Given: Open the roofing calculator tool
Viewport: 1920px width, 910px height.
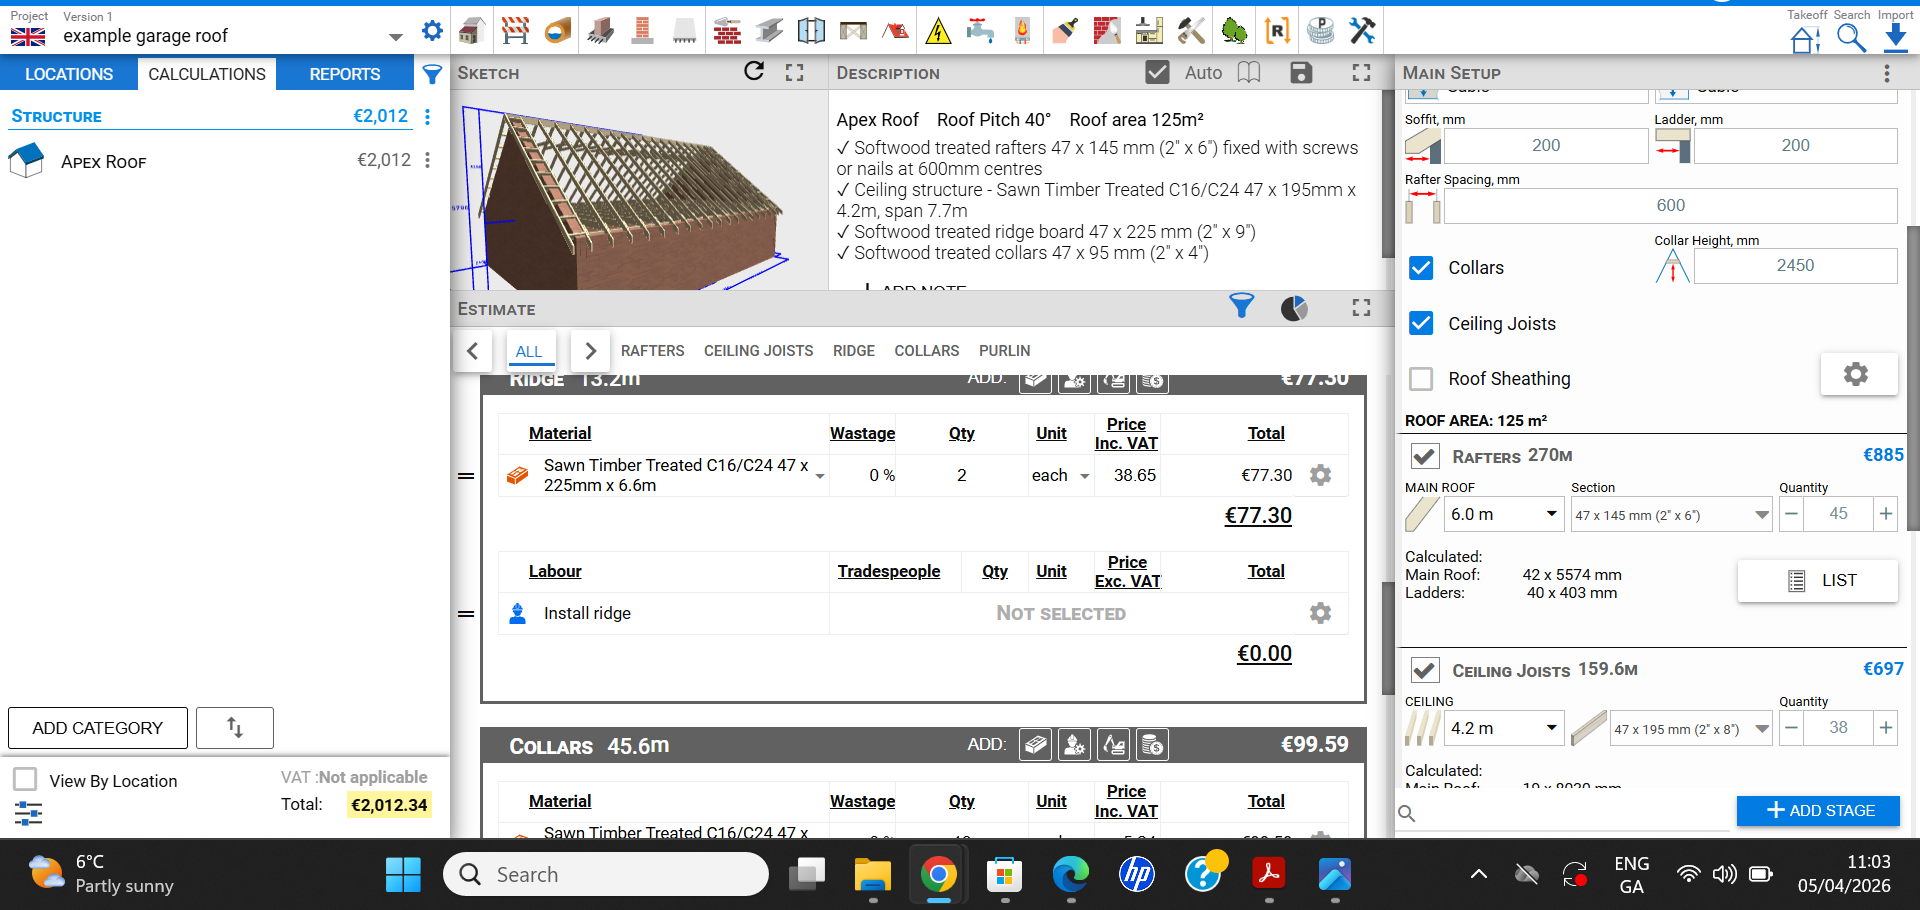Looking at the screenshot, I should click(895, 30).
